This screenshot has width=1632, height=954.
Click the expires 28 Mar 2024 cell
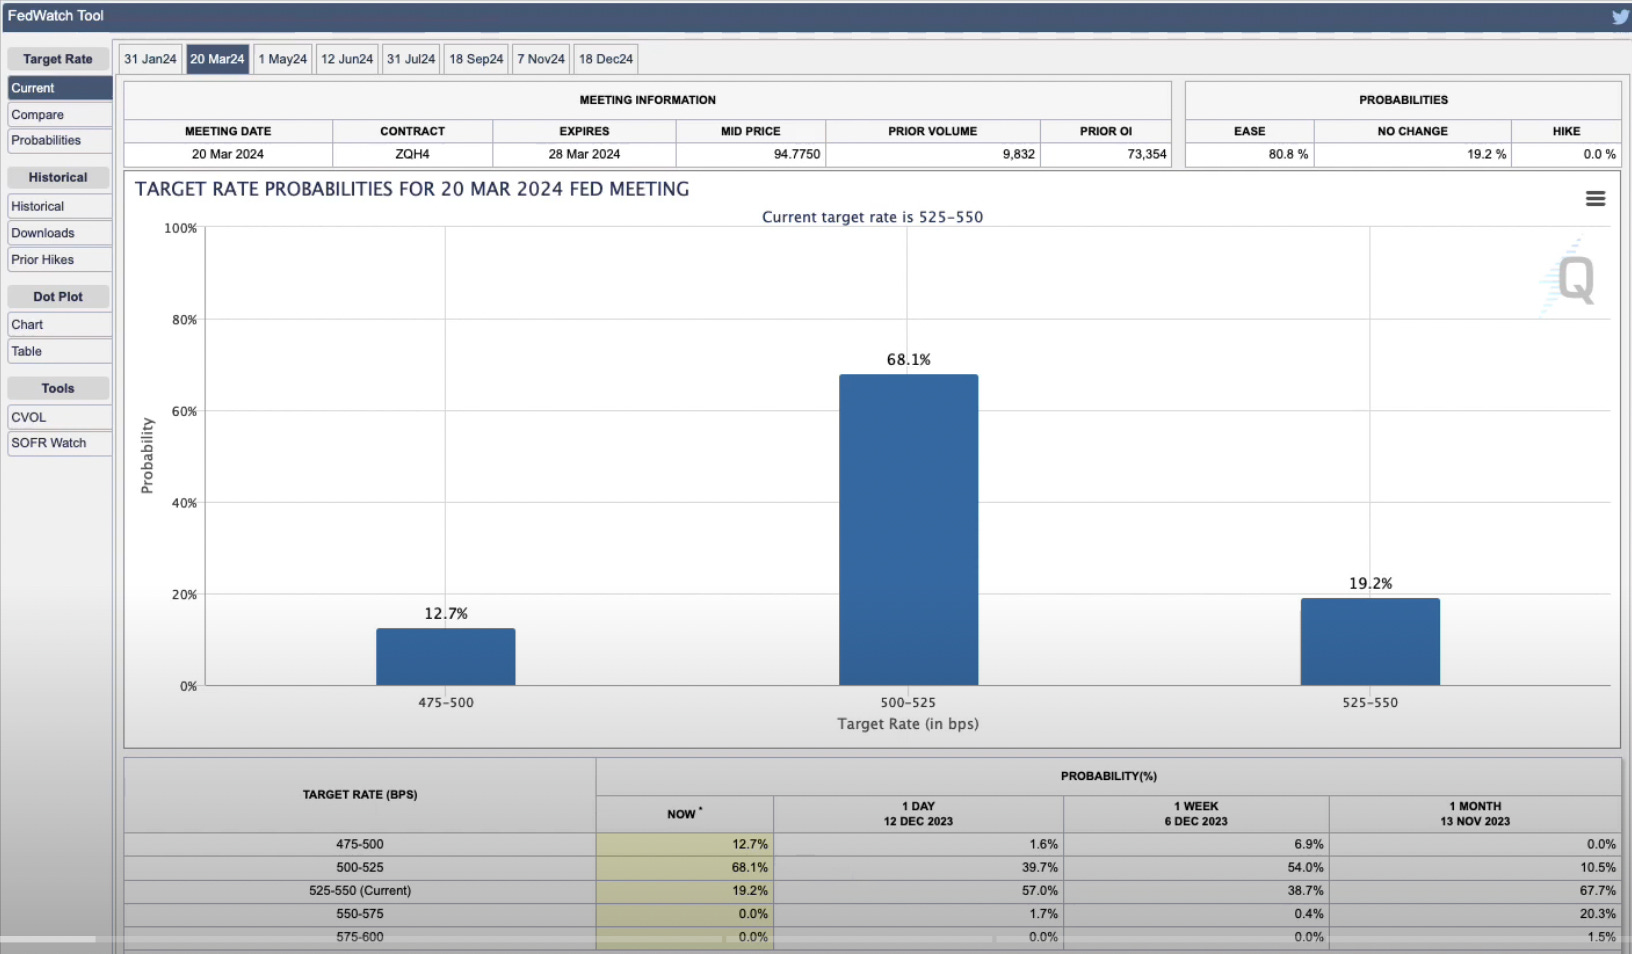(584, 154)
